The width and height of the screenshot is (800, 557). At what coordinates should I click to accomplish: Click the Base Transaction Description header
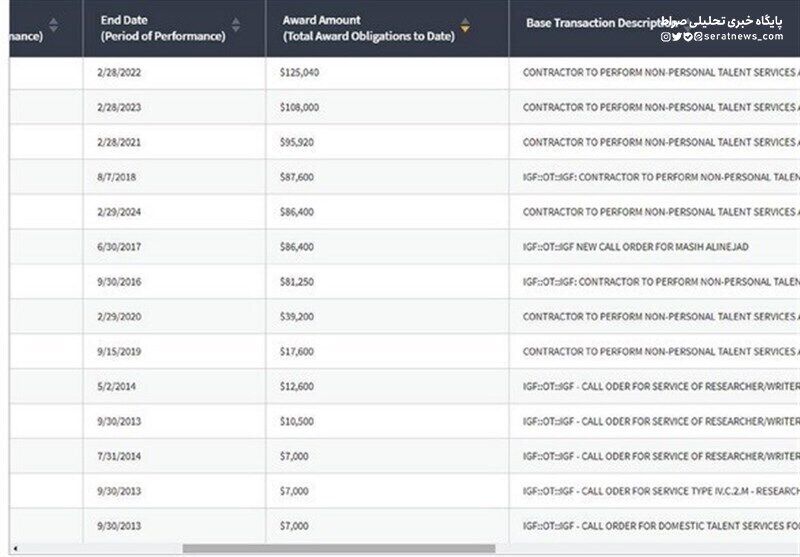(x=590, y=21)
